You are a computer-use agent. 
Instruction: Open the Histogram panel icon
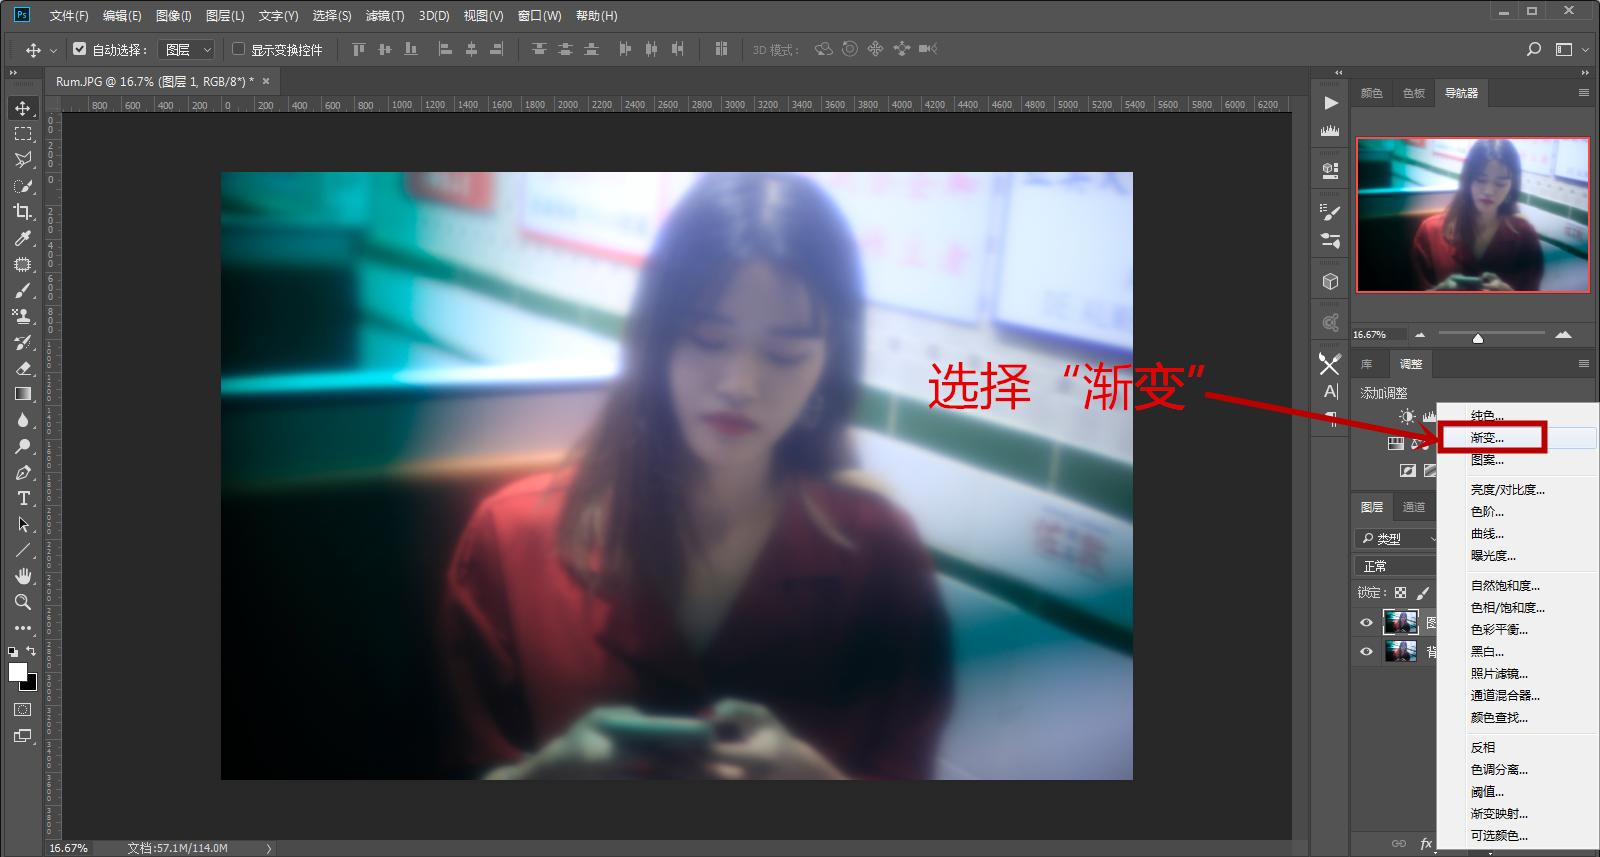point(1330,130)
